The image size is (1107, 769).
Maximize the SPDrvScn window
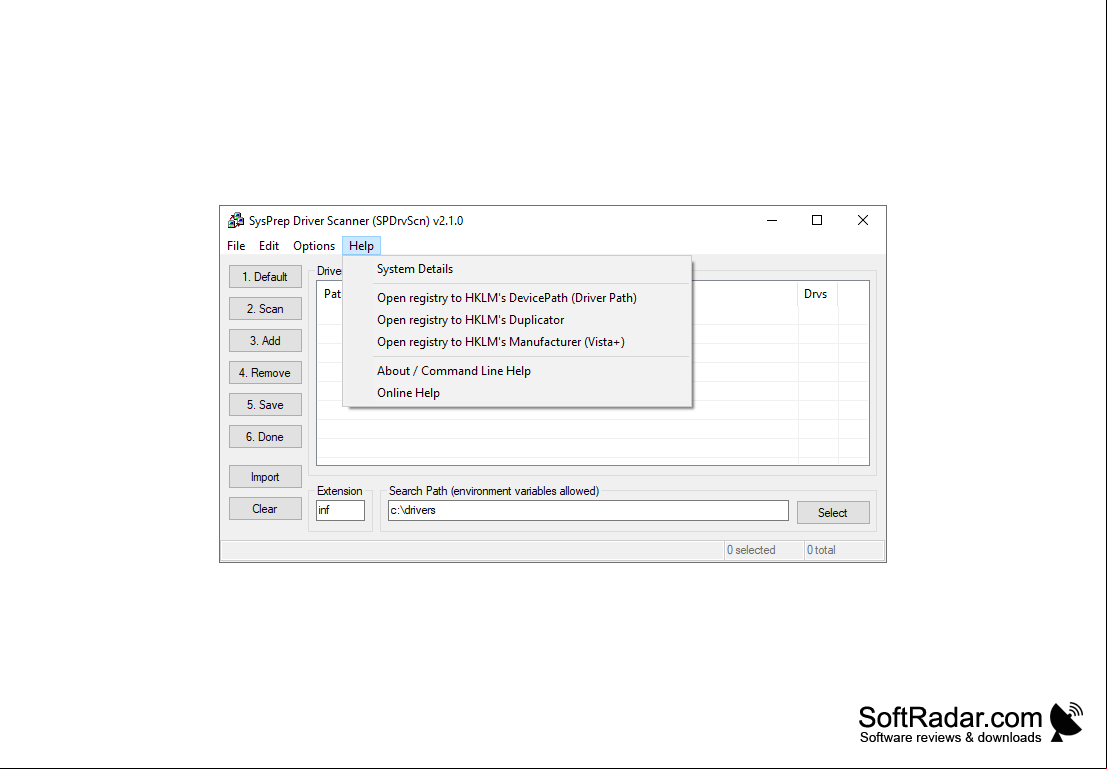[x=817, y=220]
